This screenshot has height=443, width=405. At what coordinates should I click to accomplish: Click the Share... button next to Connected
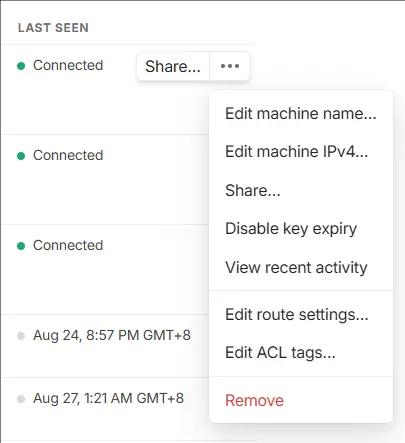pos(173,66)
